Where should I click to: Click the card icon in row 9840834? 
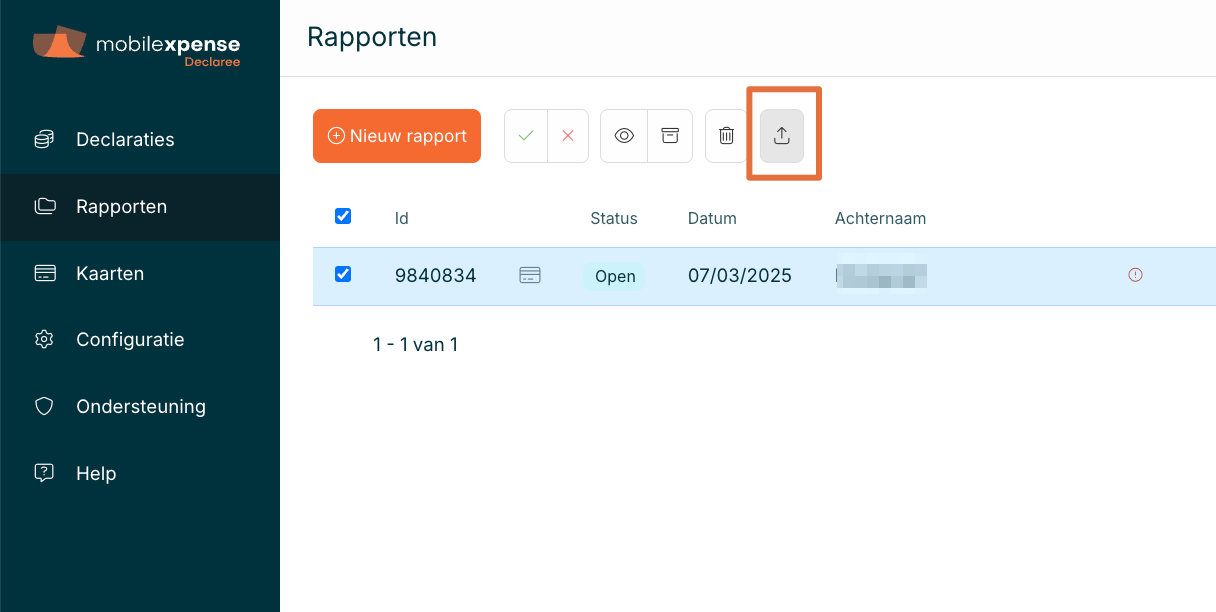point(530,275)
